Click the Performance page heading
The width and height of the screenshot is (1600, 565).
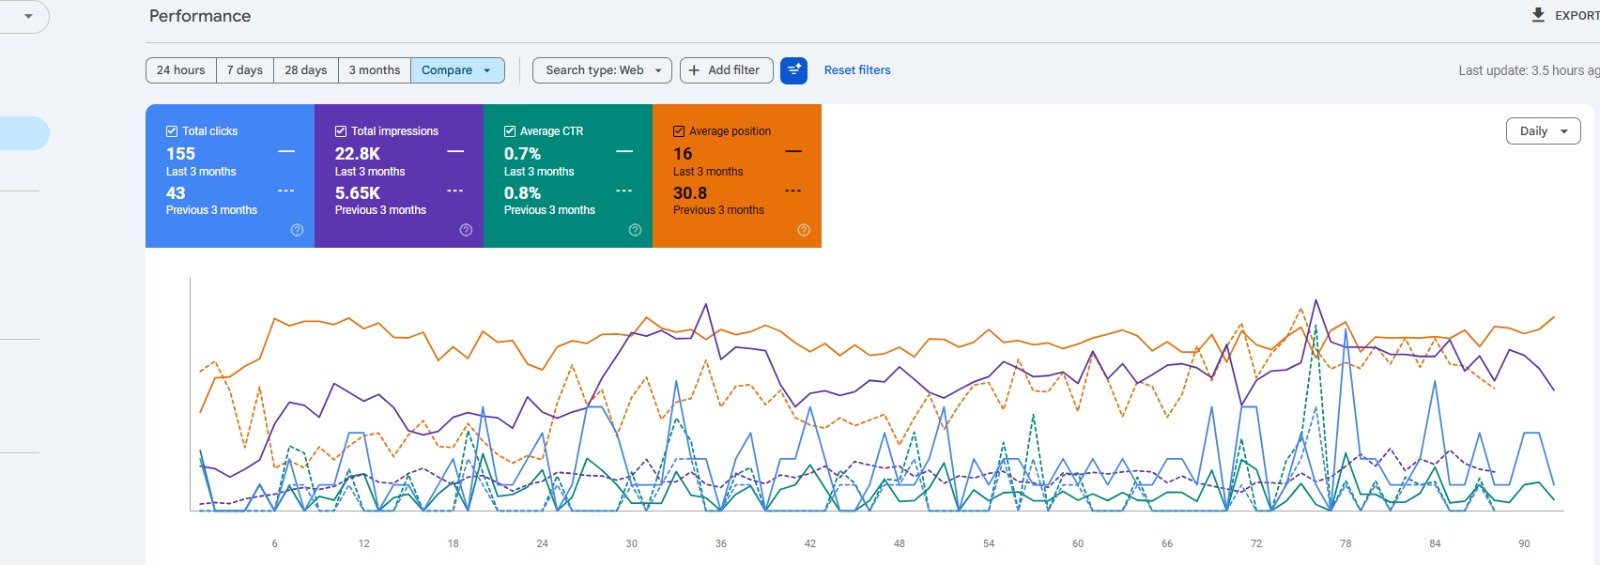coord(200,16)
